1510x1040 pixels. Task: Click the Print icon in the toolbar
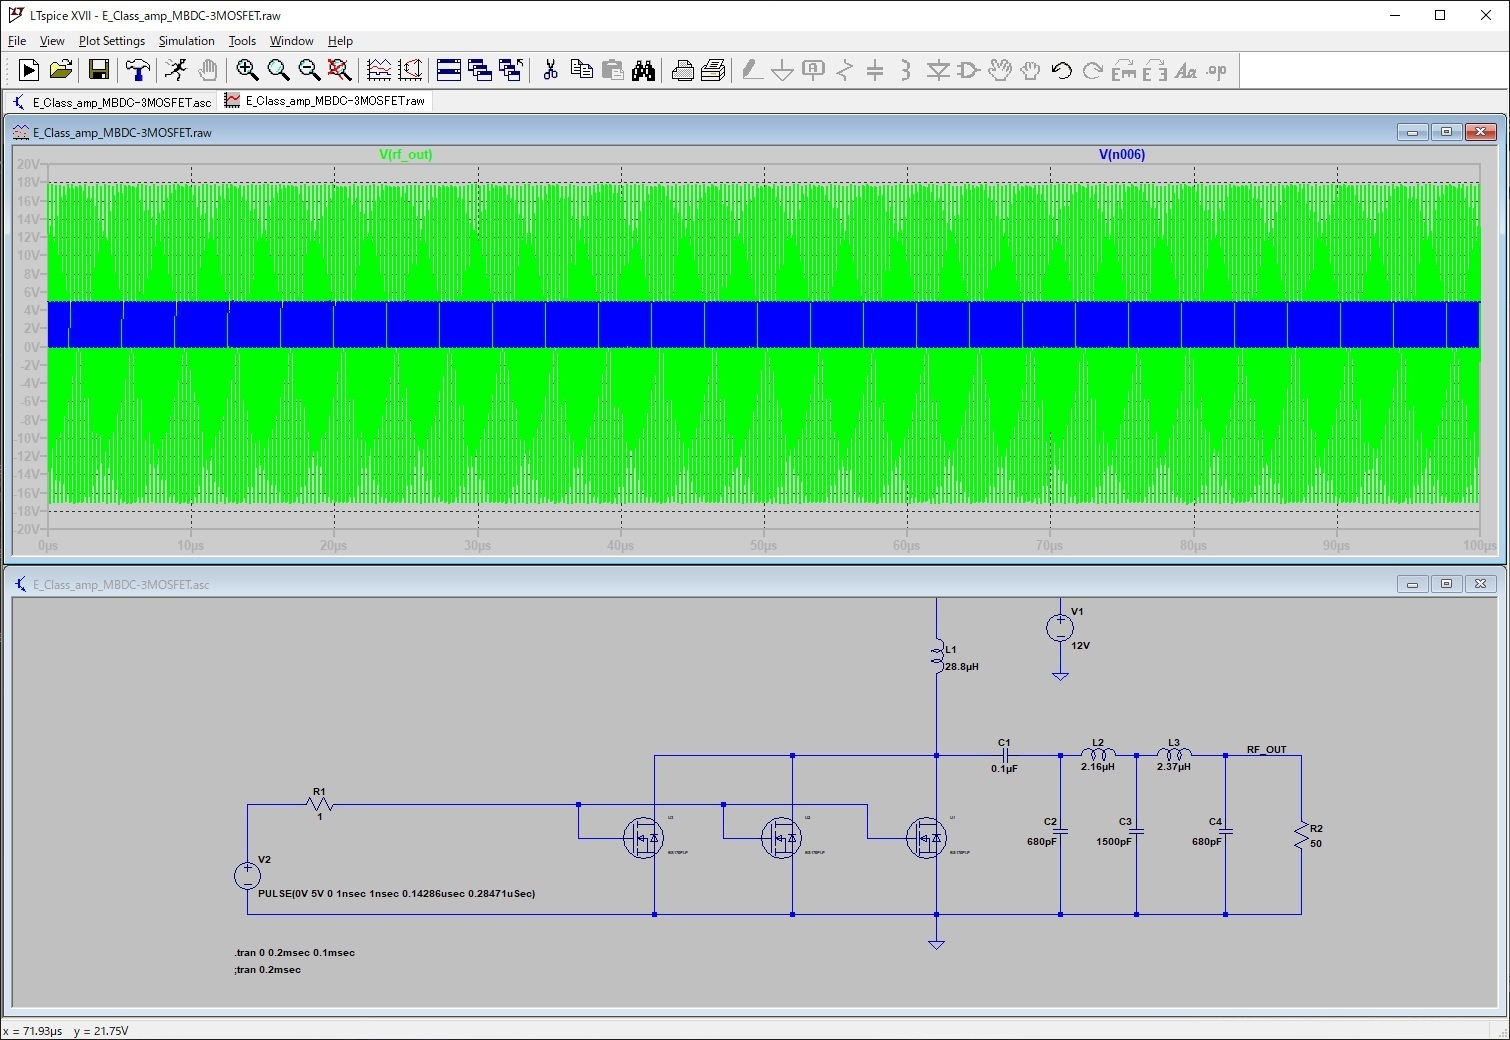point(681,70)
